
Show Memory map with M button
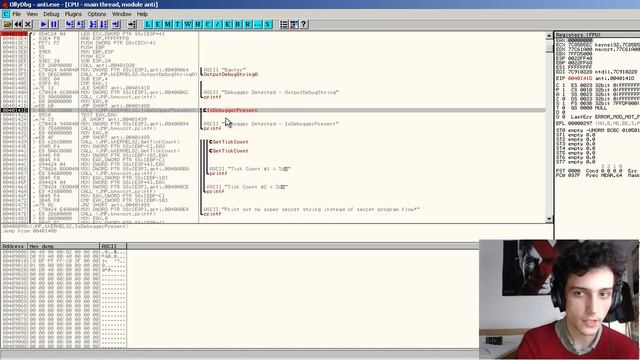click(168, 24)
